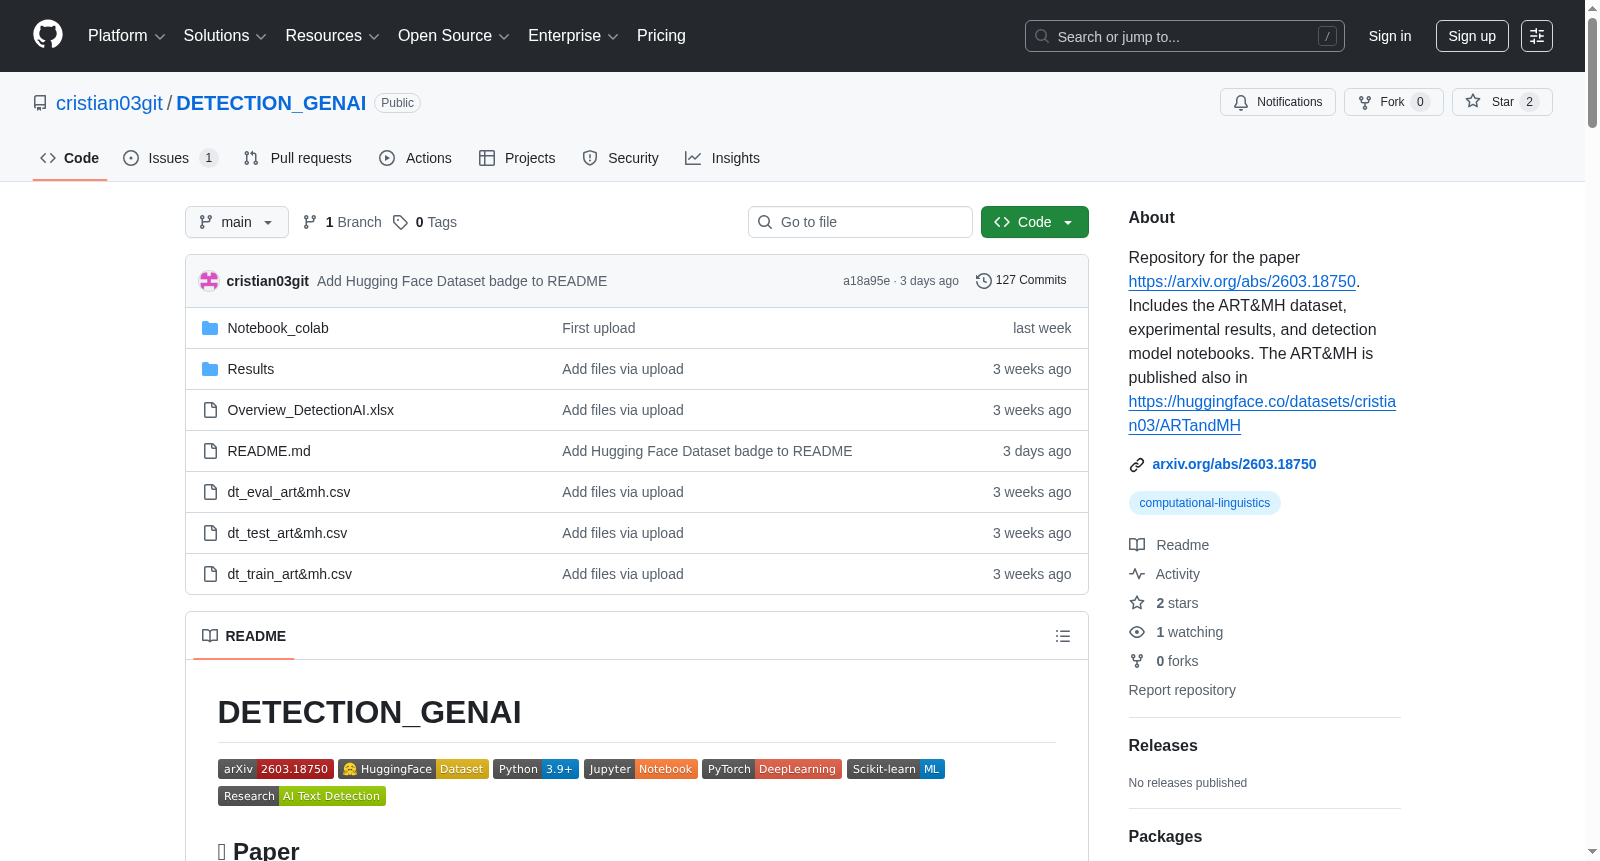
Task: Open the README outline list icon
Action: pos(1063,636)
